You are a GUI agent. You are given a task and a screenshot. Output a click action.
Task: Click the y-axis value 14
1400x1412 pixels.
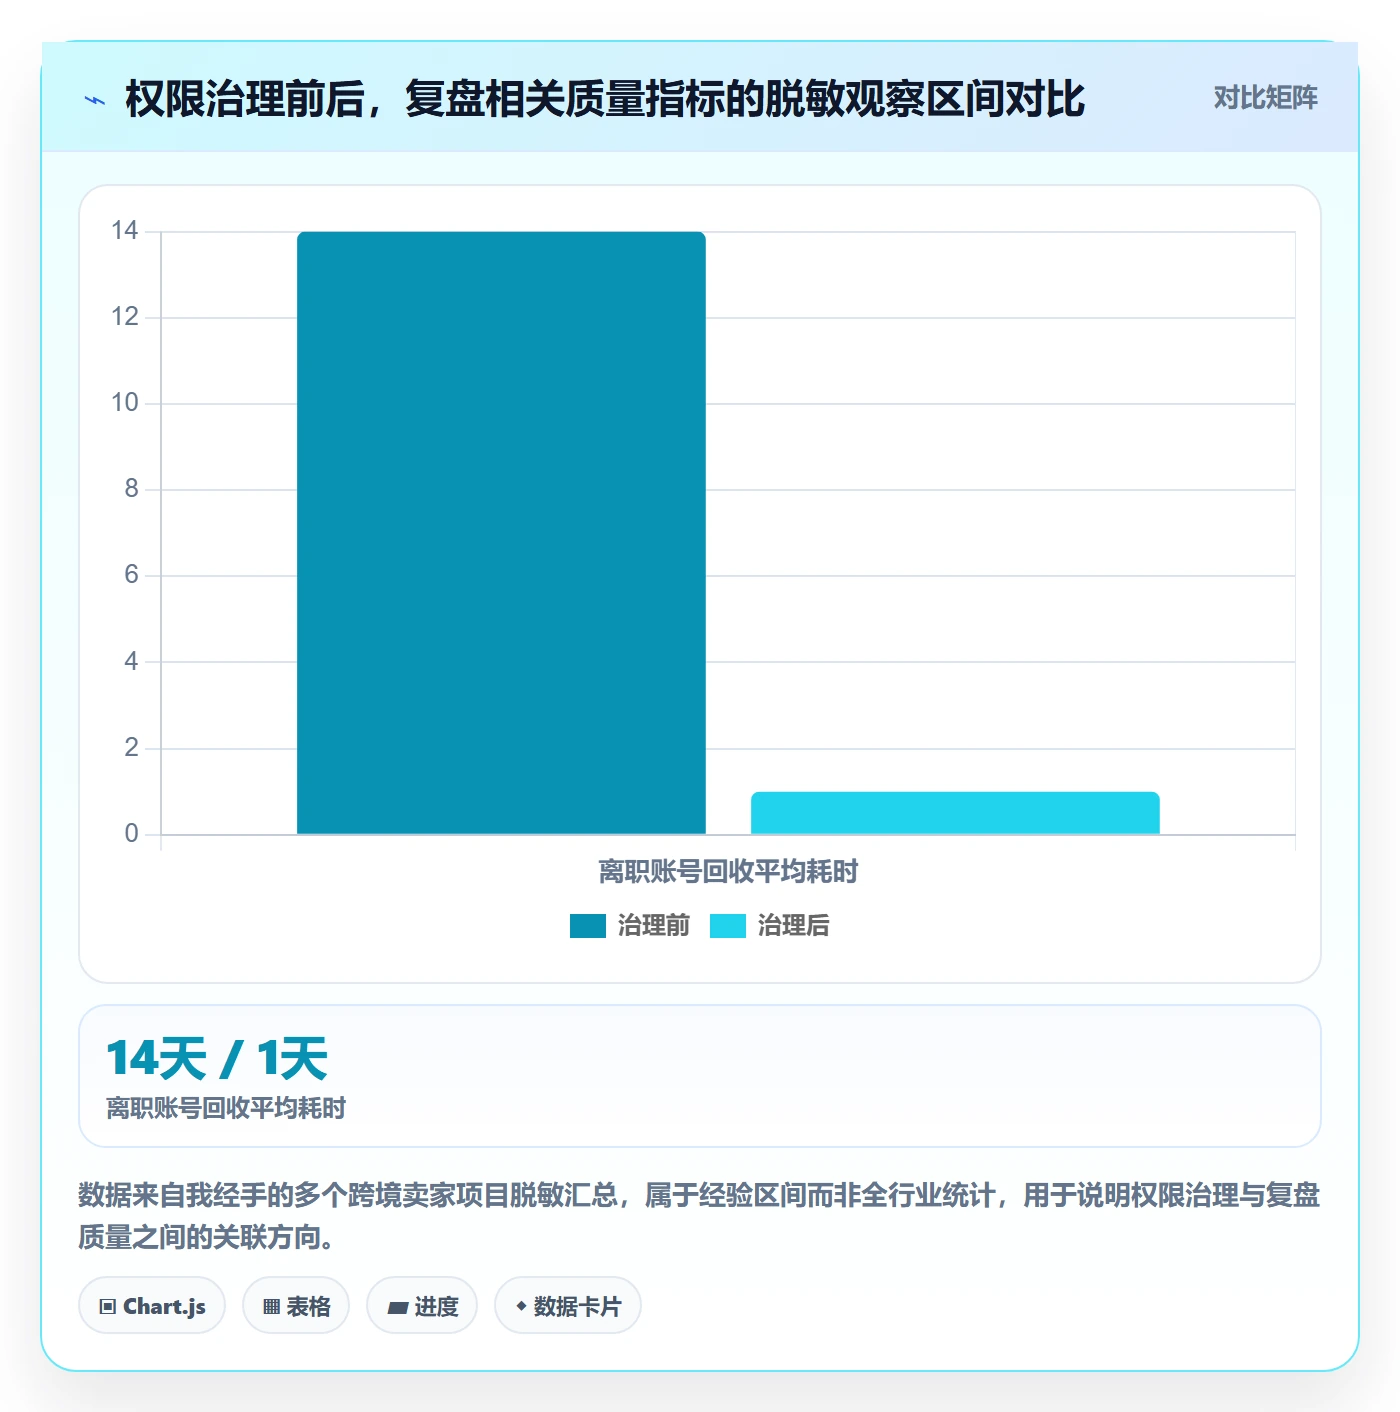click(x=125, y=231)
